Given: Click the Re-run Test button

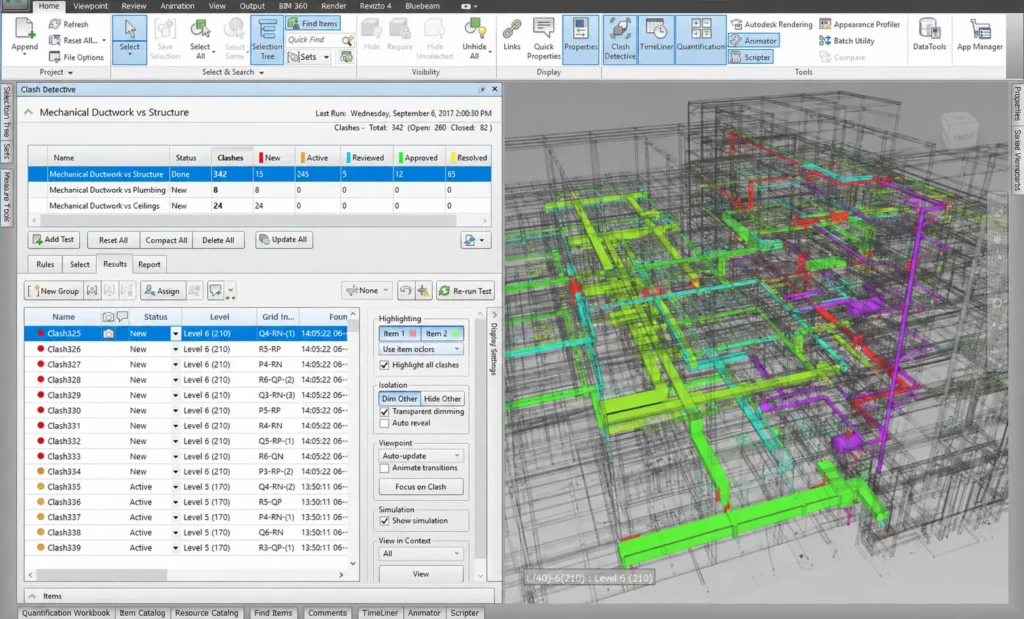Looking at the screenshot, I should 465,291.
